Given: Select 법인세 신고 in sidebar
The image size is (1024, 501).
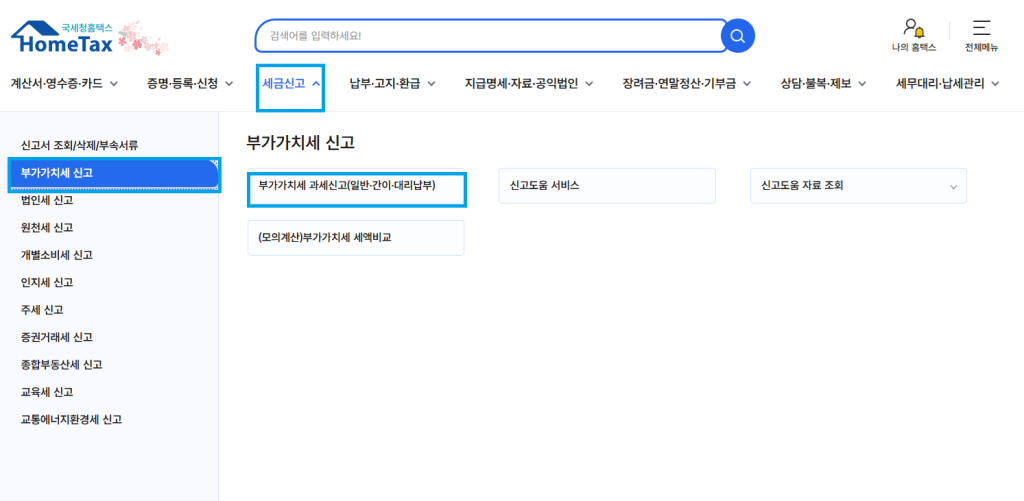Looking at the screenshot, I should pos(46,201).
